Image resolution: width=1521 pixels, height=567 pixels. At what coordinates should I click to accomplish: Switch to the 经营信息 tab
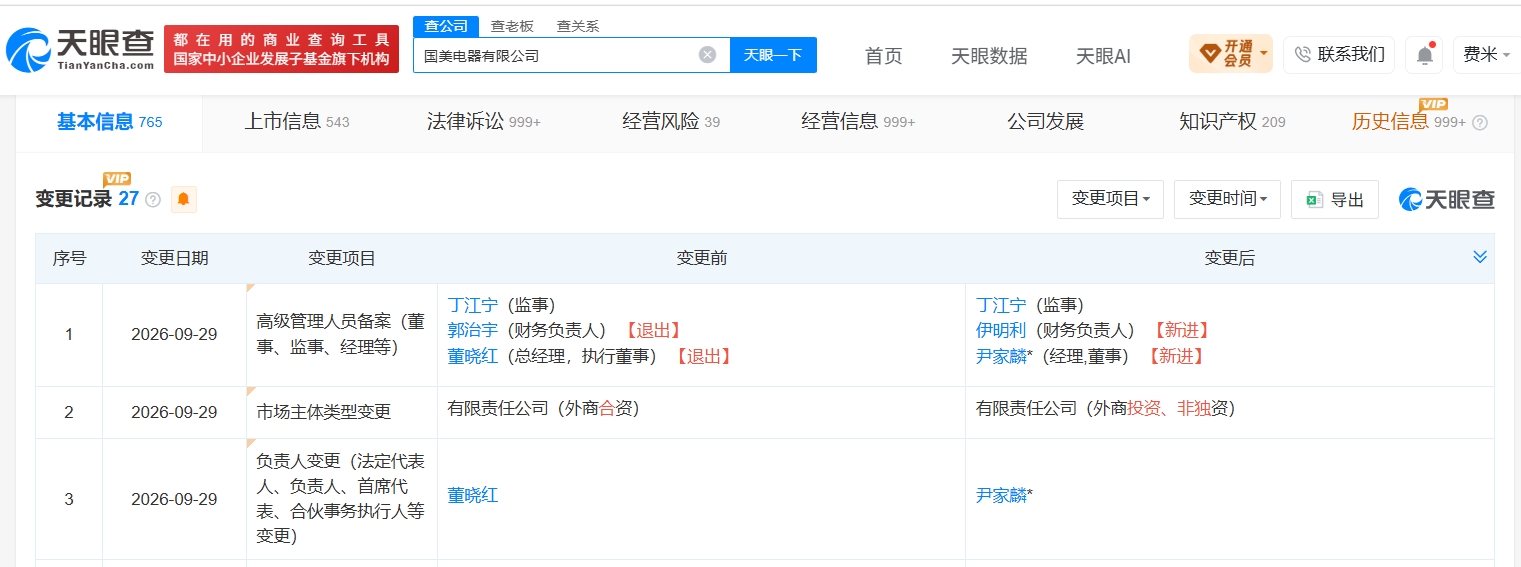pos(858,122)
